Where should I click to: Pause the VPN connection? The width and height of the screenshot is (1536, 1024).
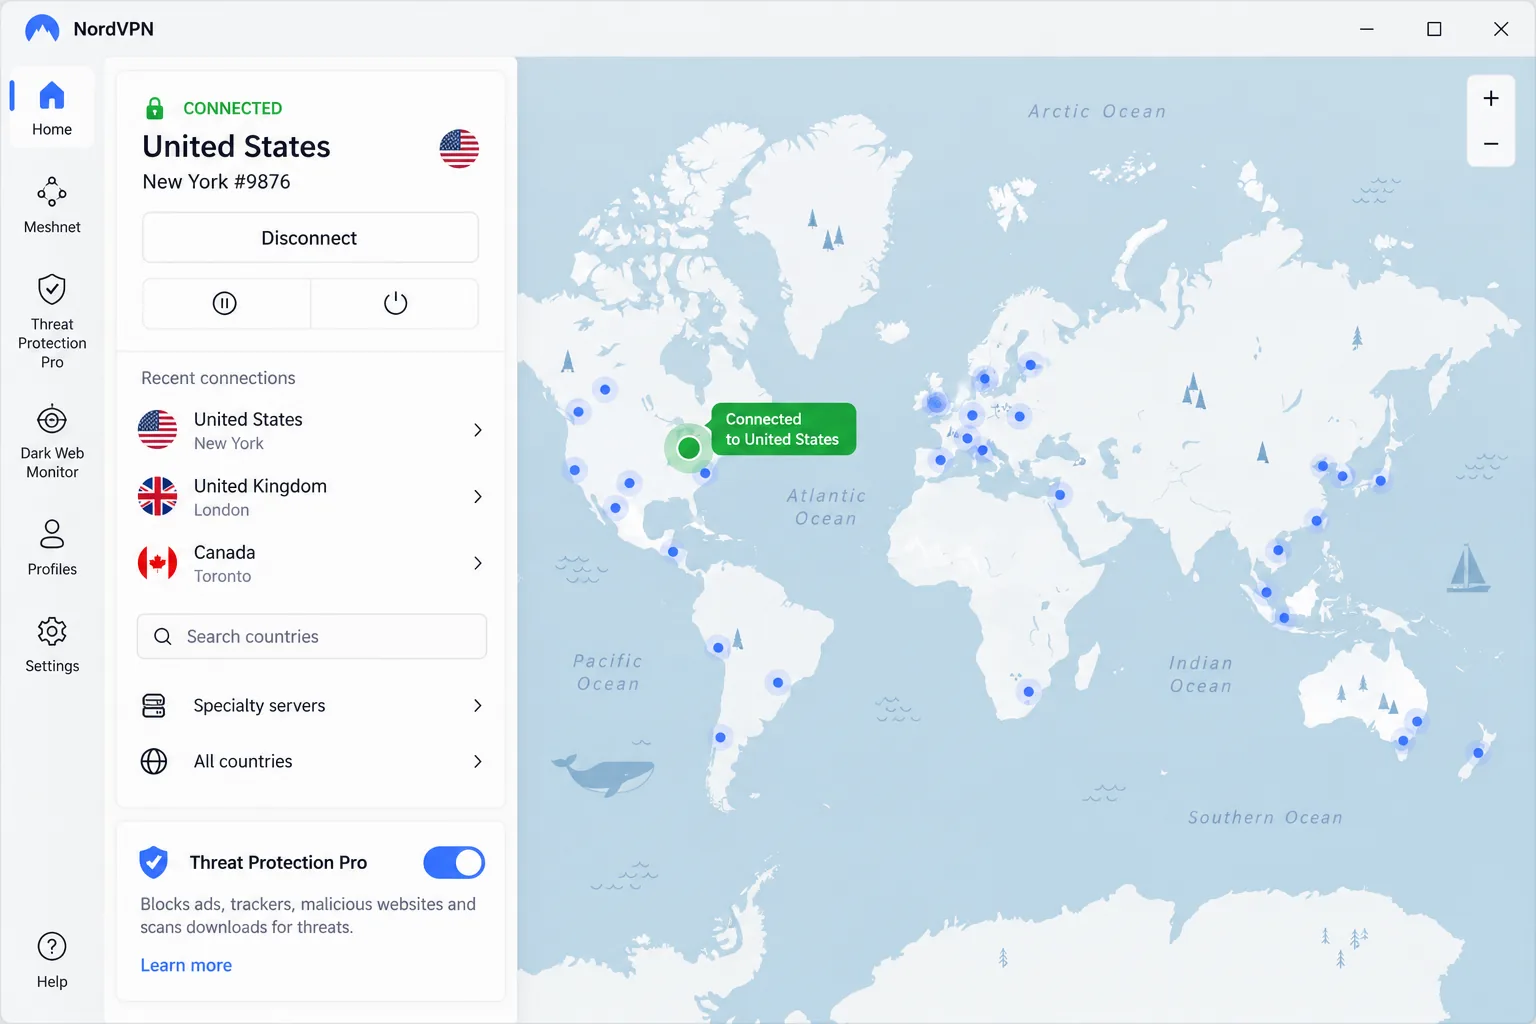pos(226,303)
